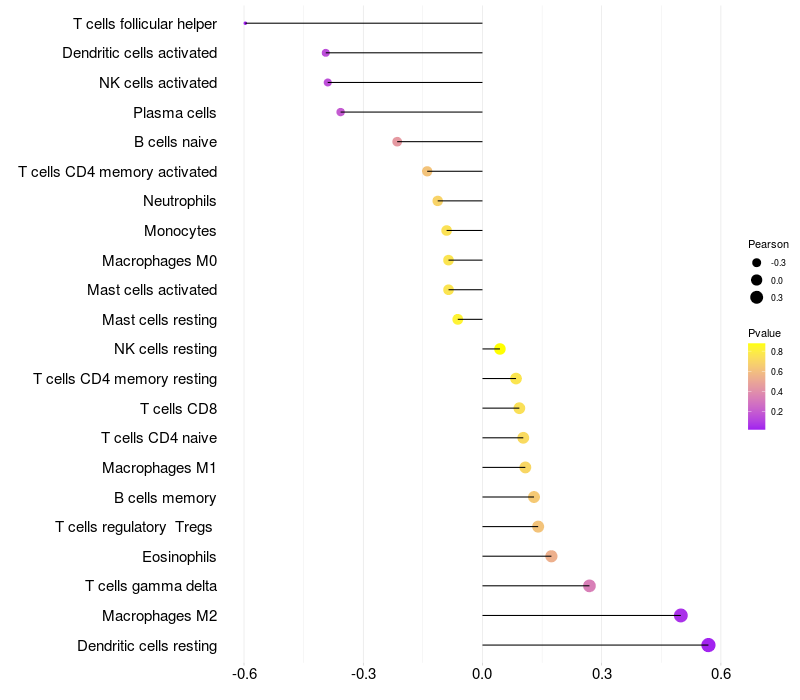Click the -0.6 x-axis tick label

[244, 674]
